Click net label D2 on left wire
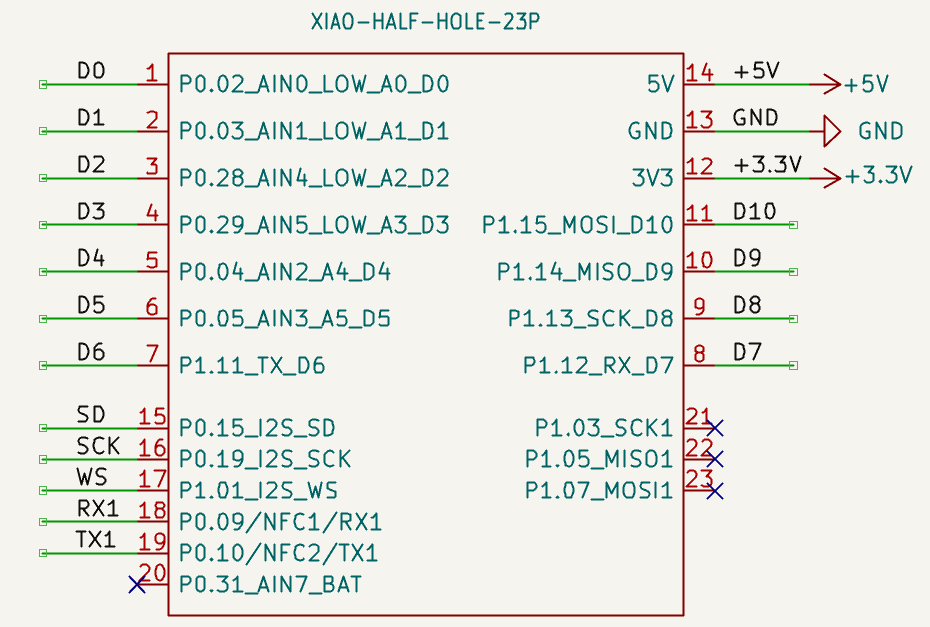930x627 pixels. tap(91, 165)
